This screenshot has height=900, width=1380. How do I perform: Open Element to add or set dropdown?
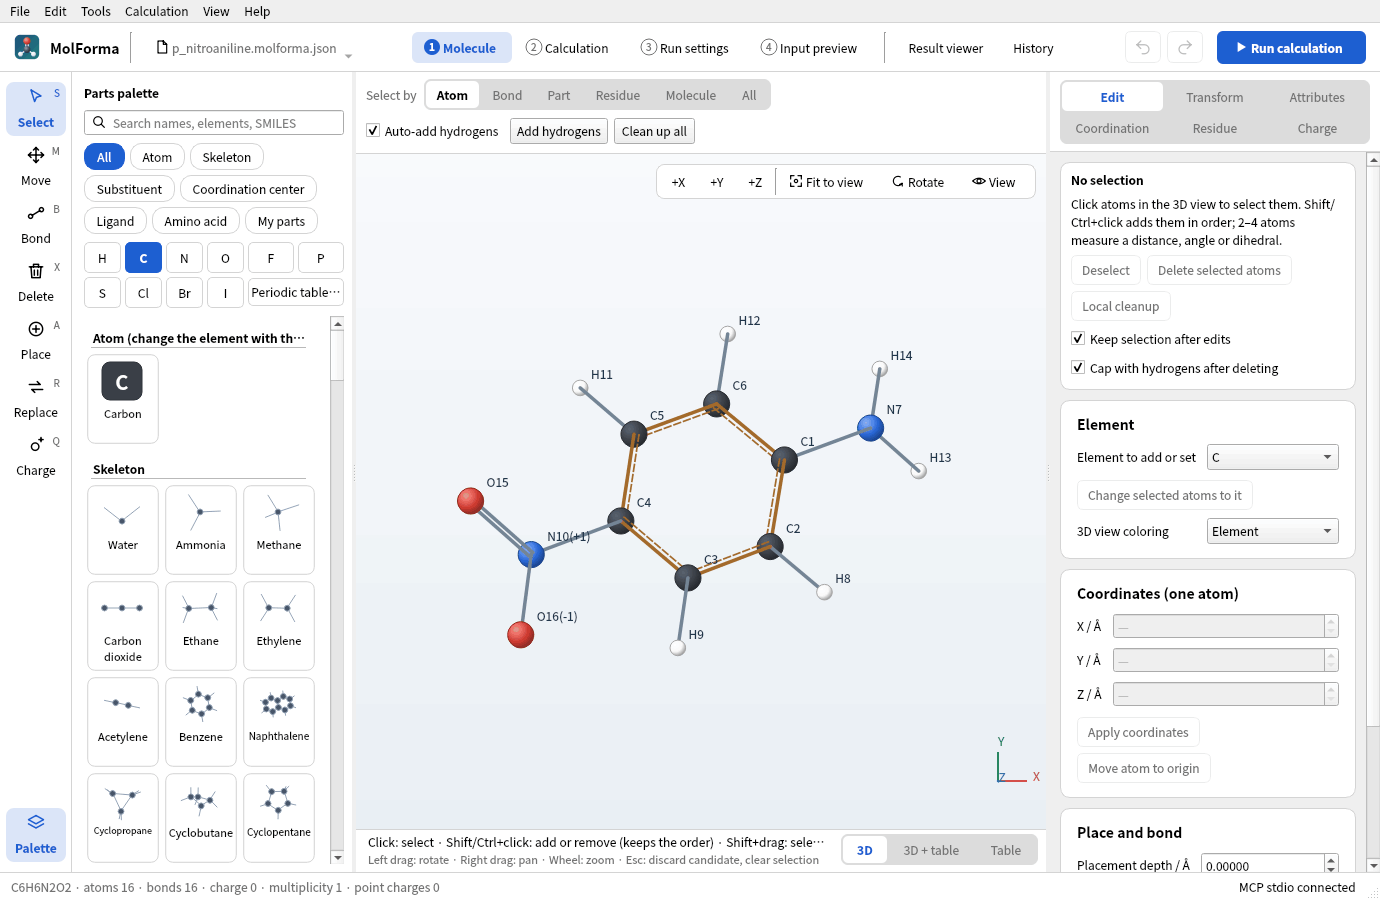pyautogui.click(x=1272, y=457)
